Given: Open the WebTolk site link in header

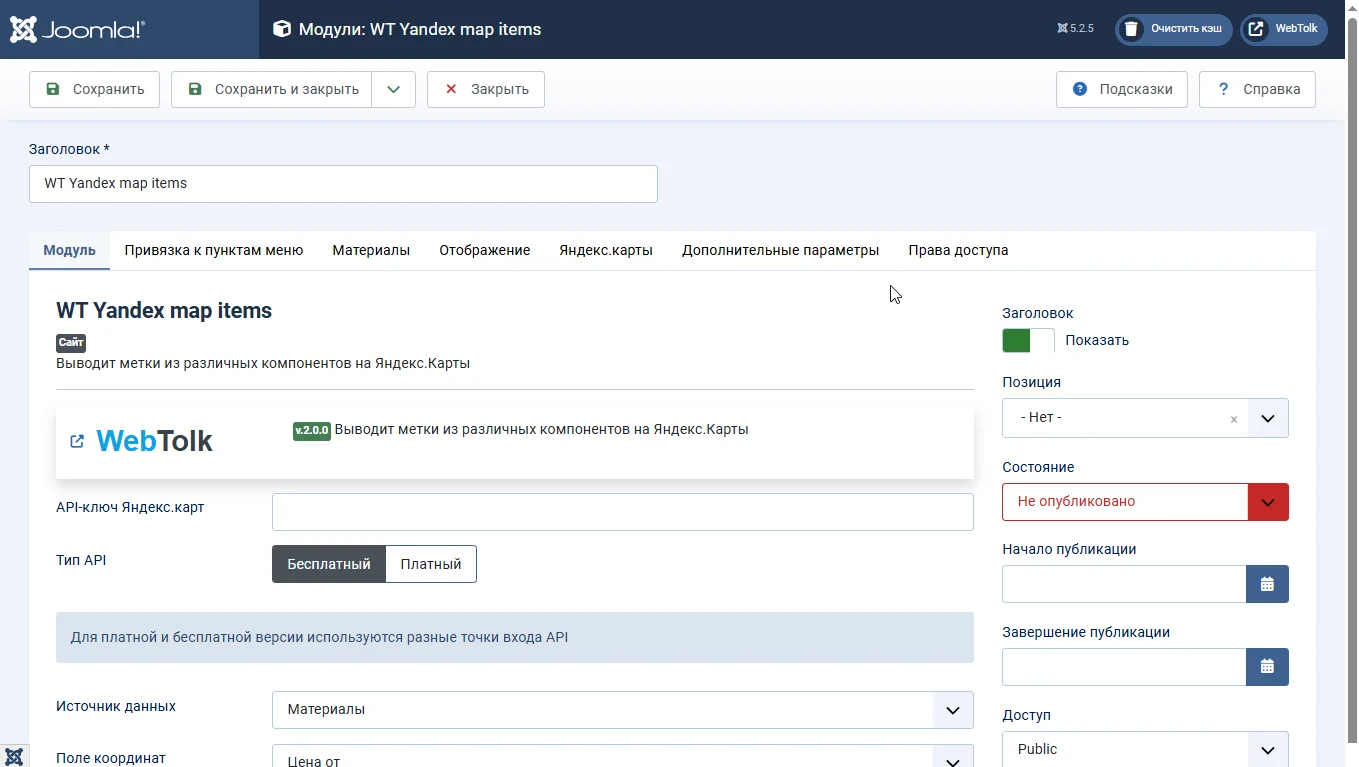Looking at the screenshot, I should click(x=1284, y=29).
